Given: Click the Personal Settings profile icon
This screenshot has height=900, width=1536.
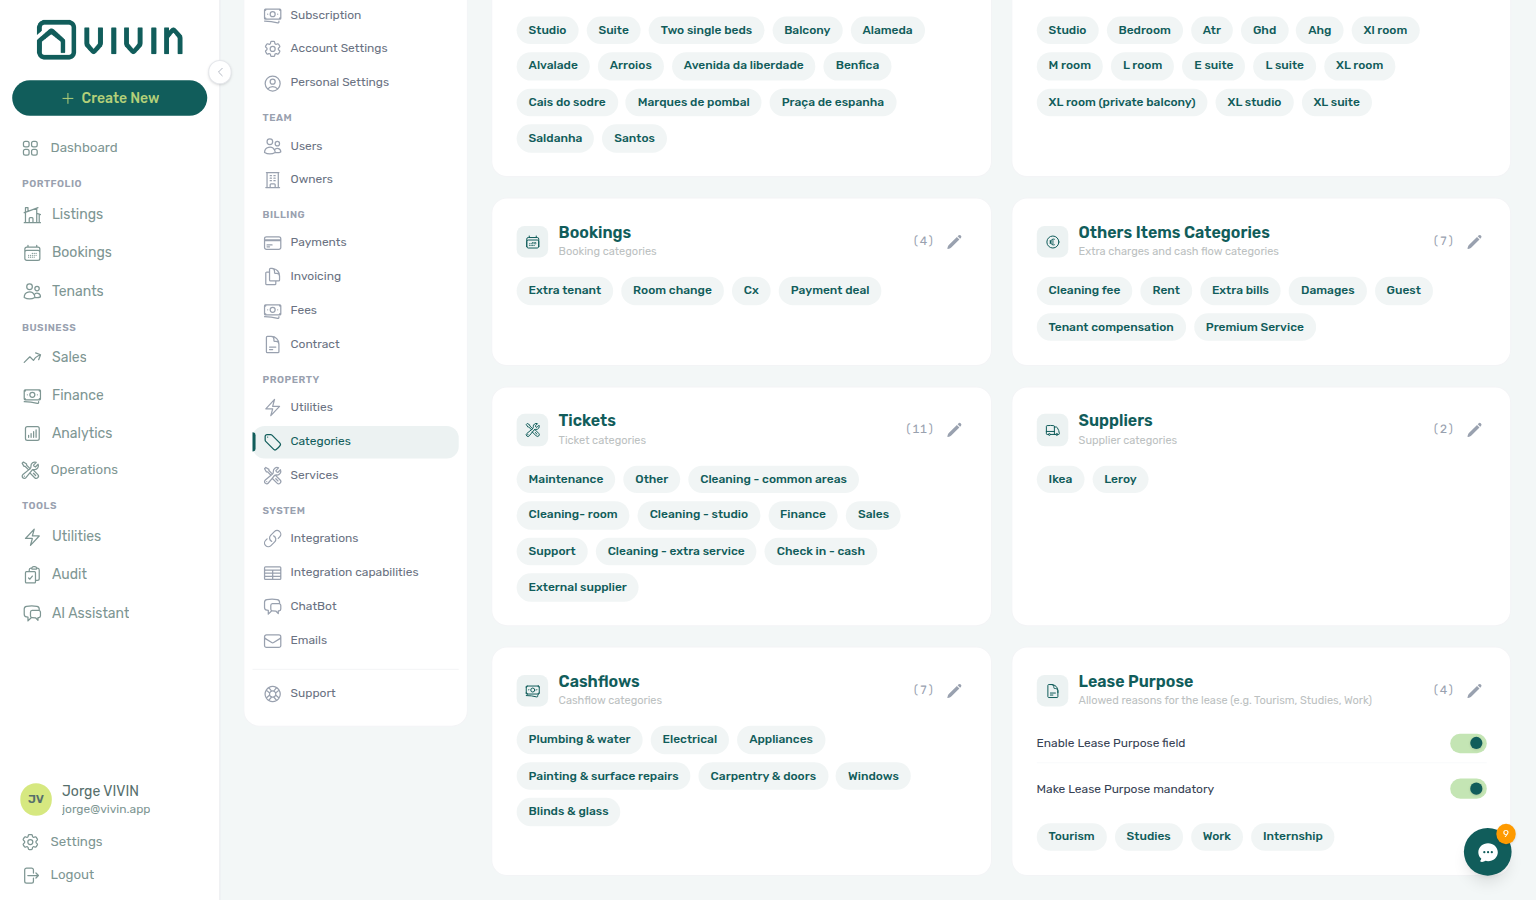Looking at the screenshot, I should click(272, 83).
